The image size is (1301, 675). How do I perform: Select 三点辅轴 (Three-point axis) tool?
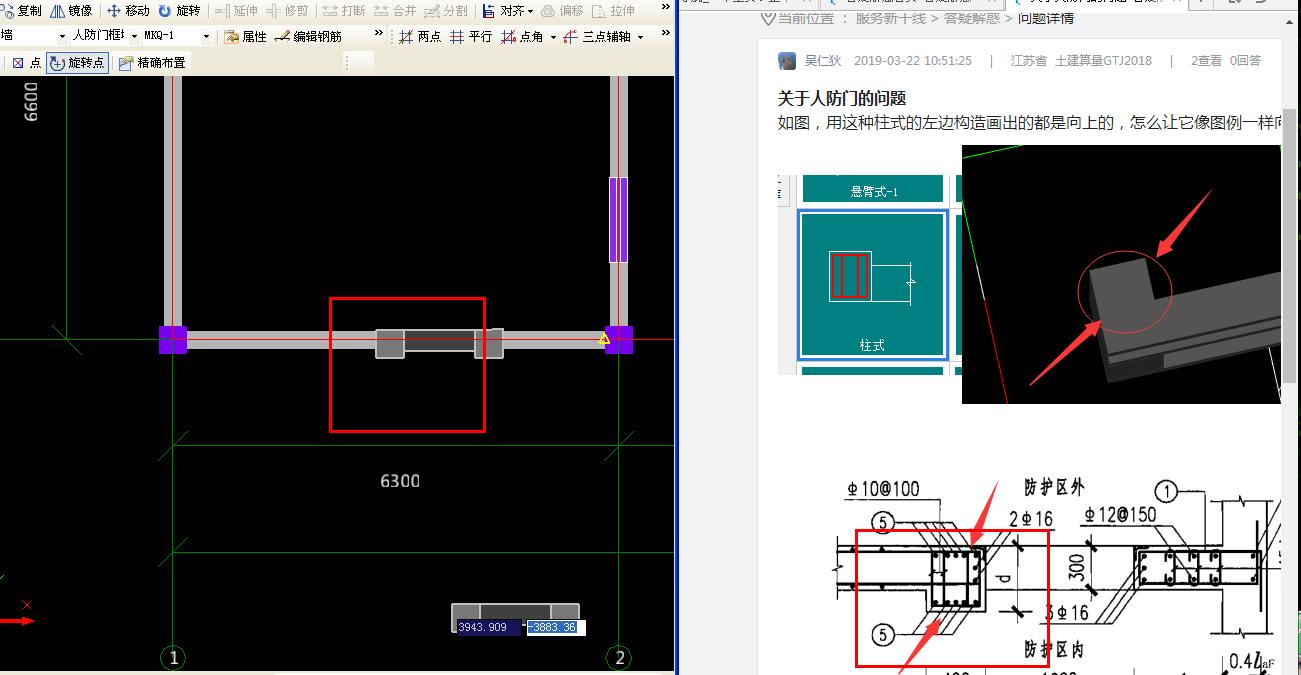coord(597,36)
